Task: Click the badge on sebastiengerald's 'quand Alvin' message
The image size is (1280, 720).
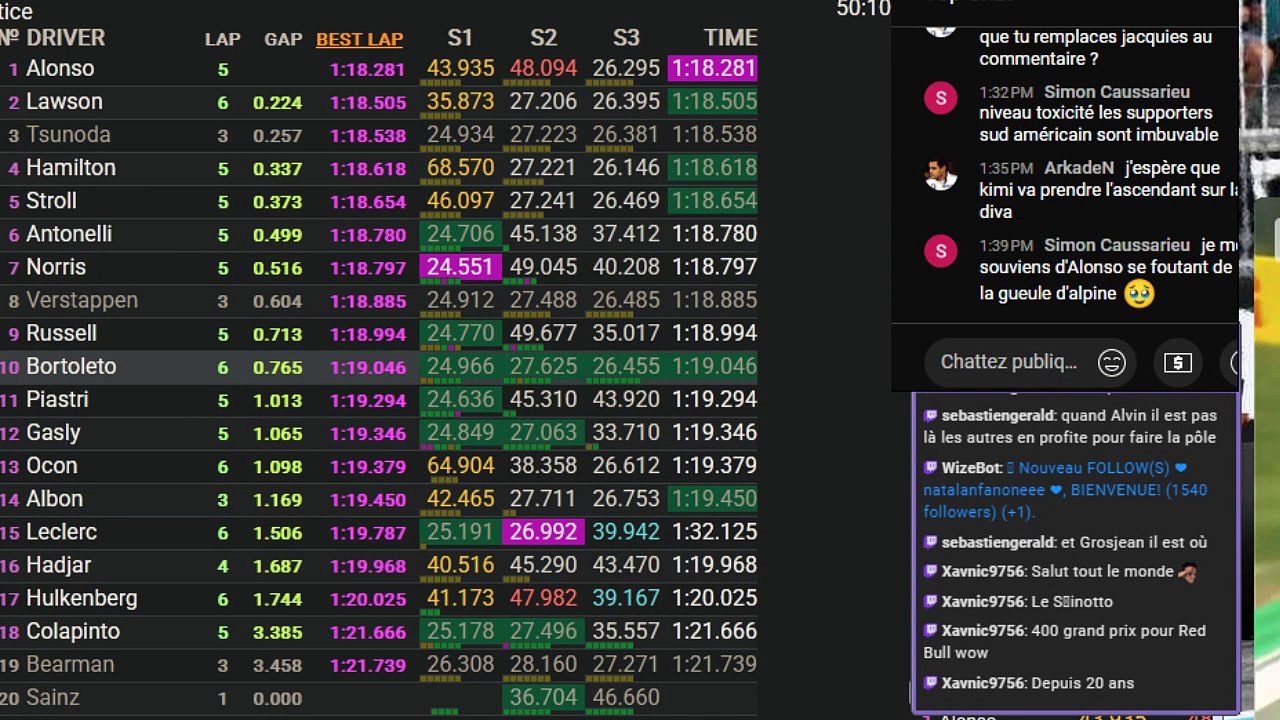Action: click(931, 415)
